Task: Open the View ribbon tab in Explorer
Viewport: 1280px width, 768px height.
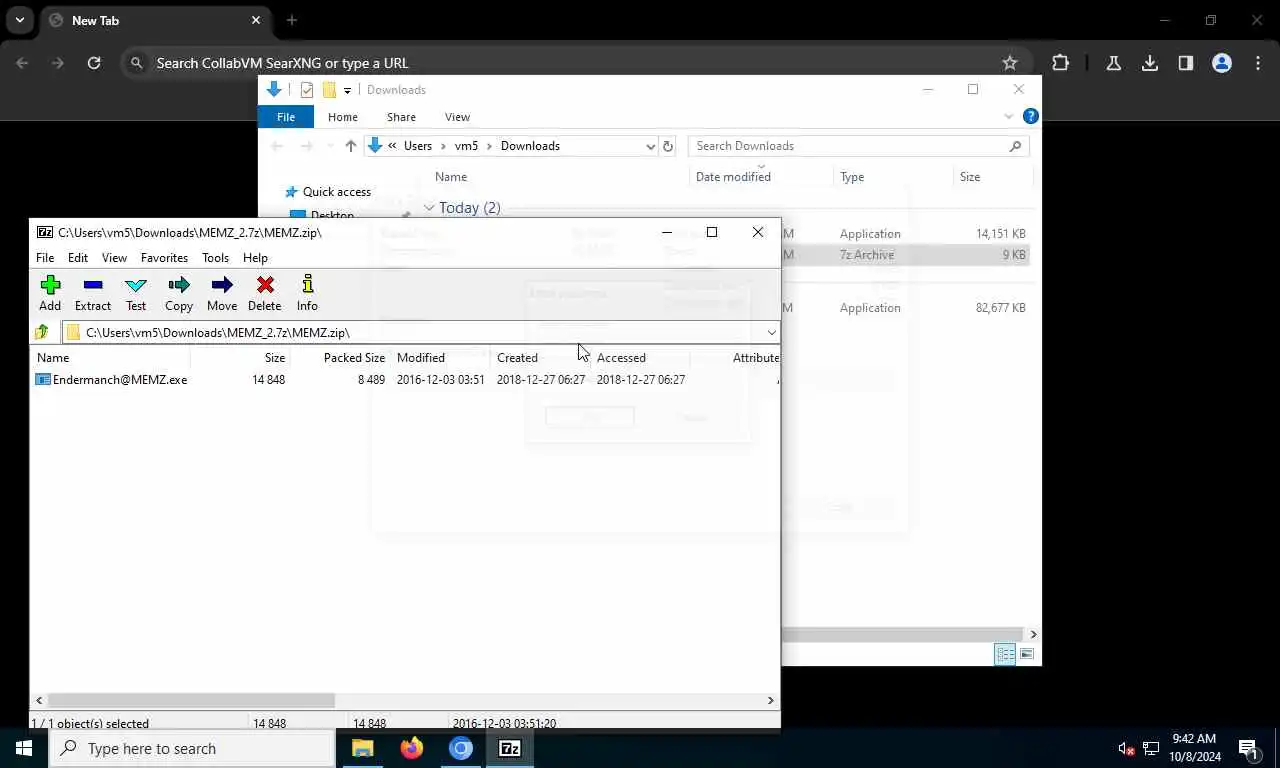Action: coord(457,117)
